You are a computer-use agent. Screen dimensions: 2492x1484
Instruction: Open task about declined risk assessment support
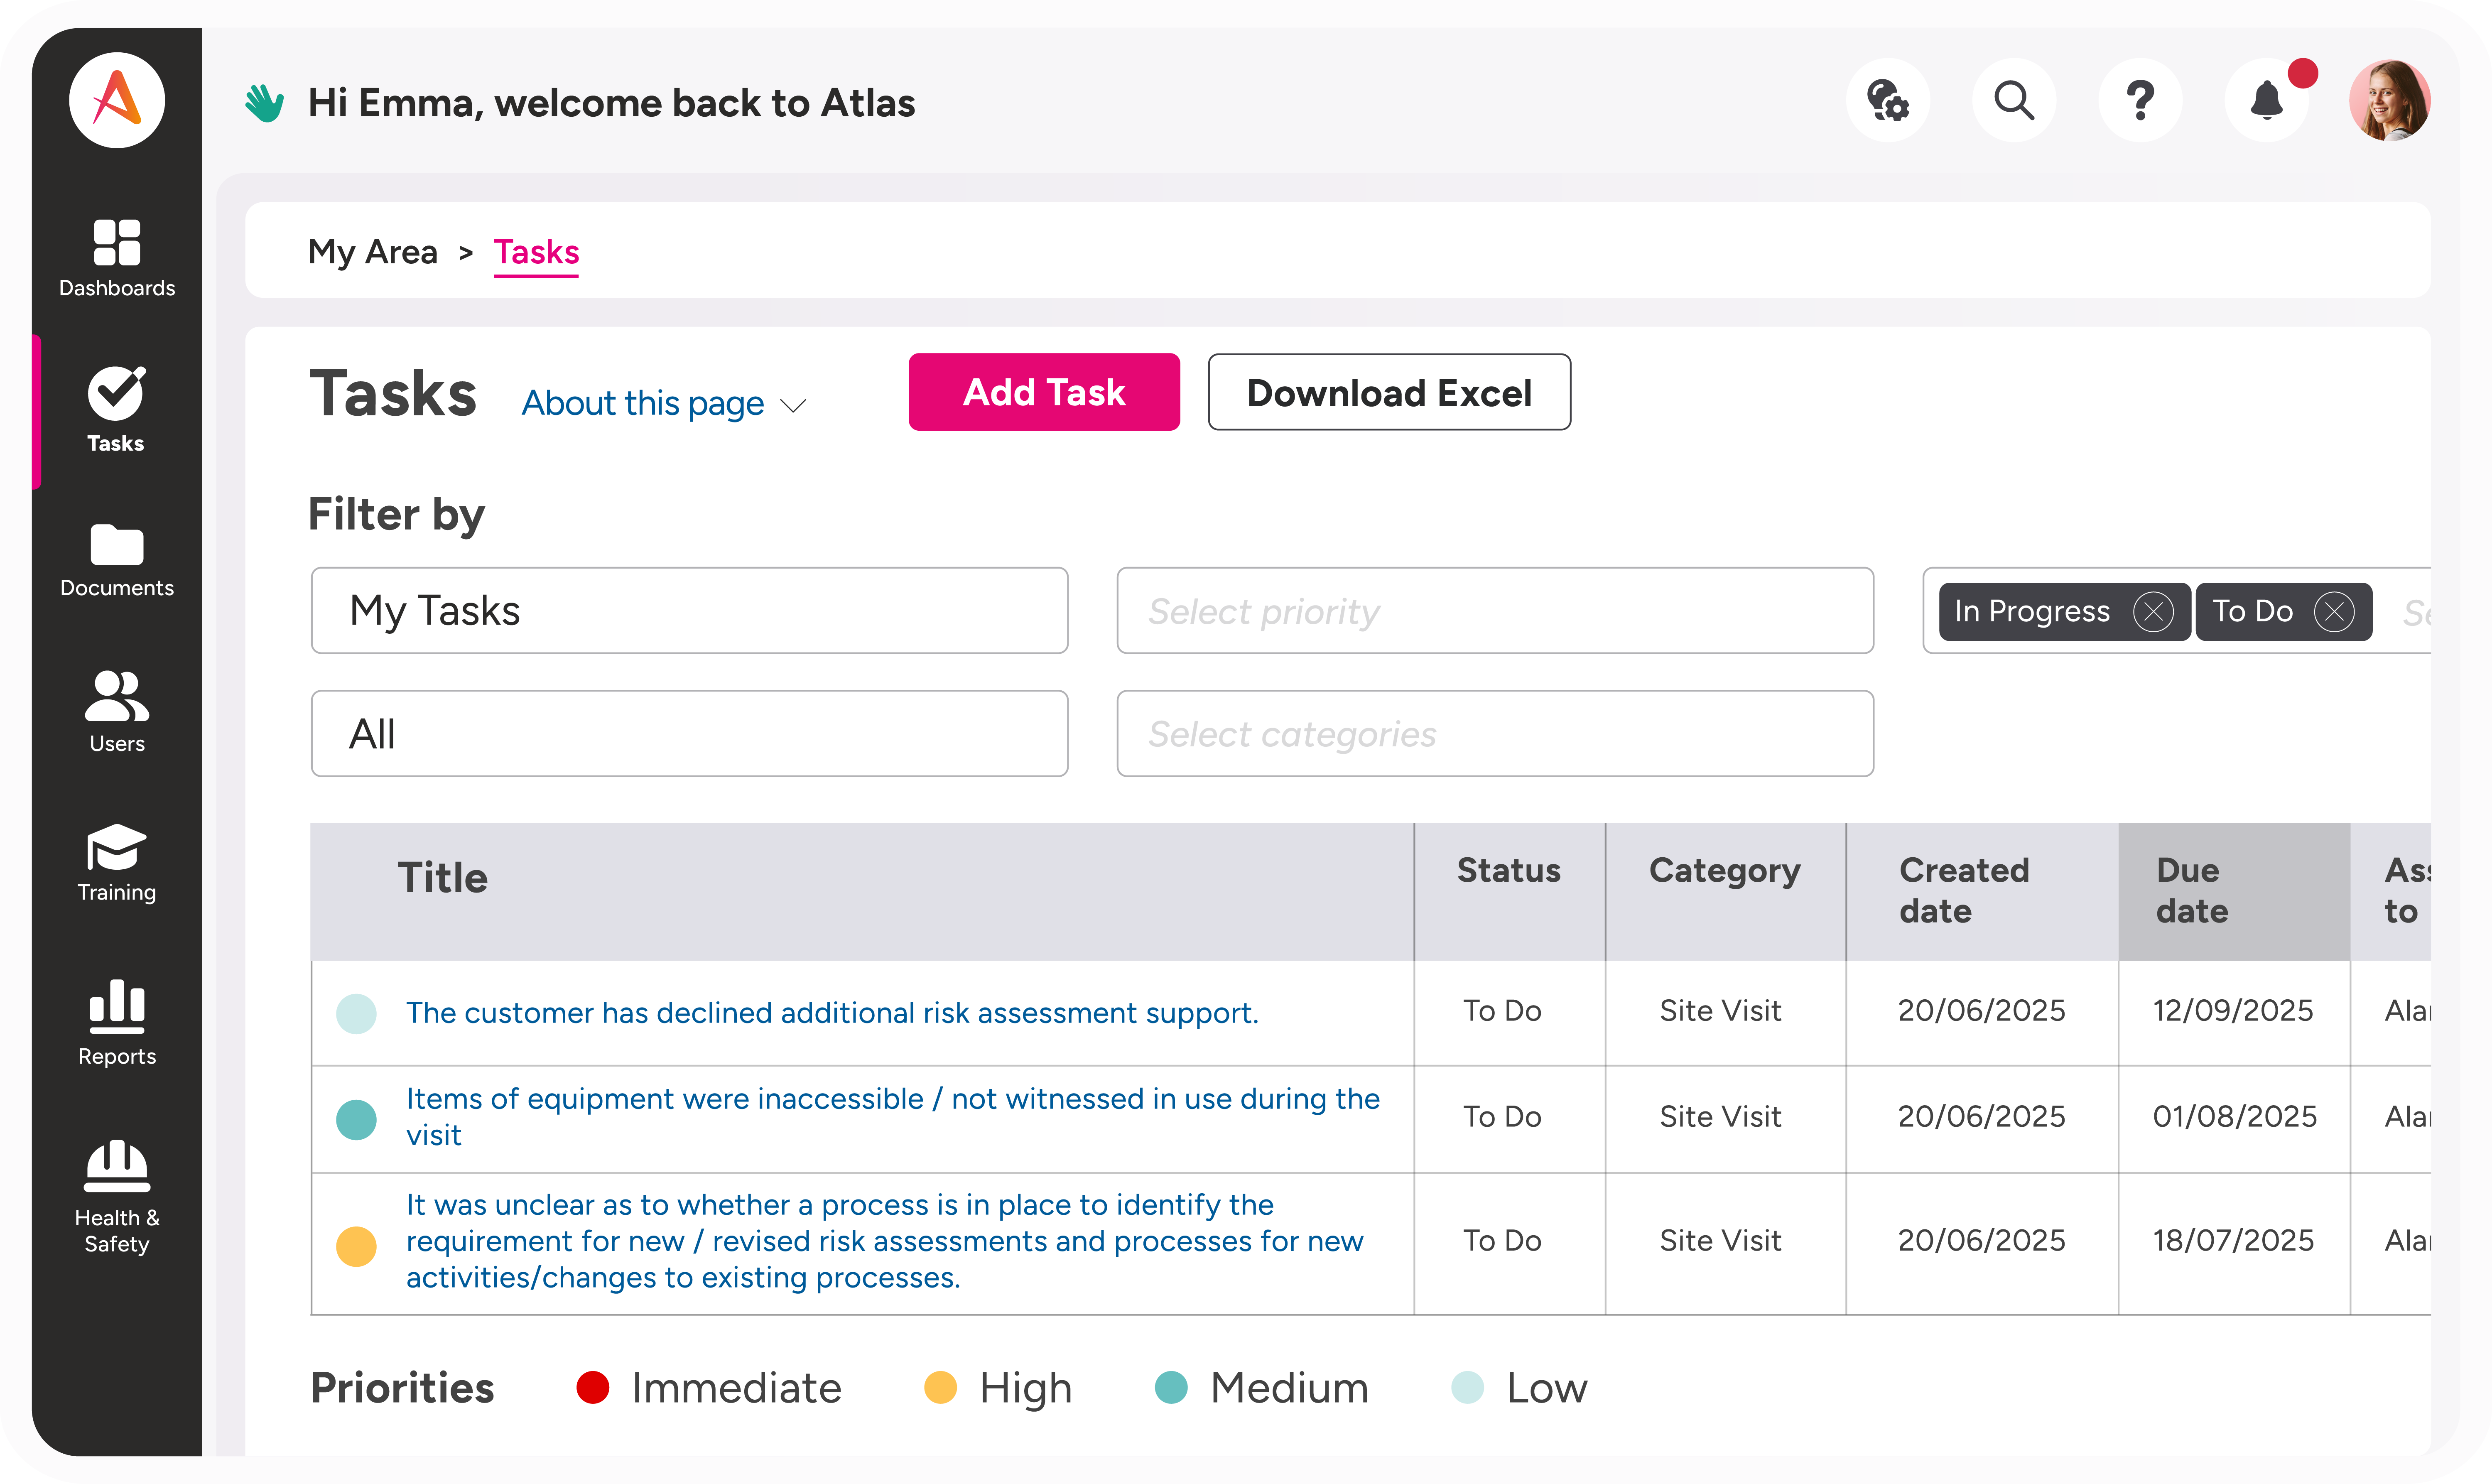pos(832,1012)
